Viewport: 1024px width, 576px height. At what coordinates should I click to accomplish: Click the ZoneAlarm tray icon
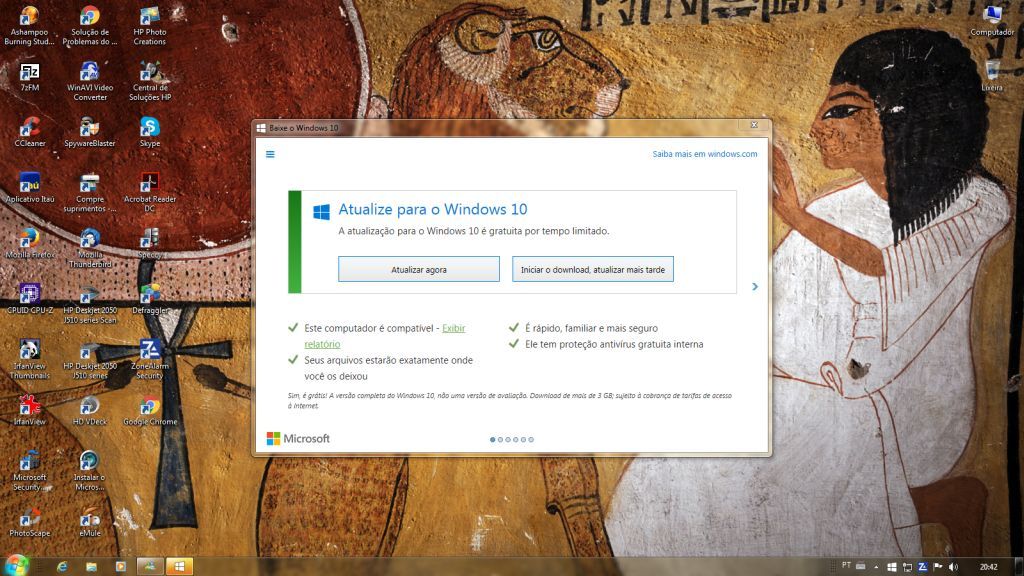coord(923,567)
